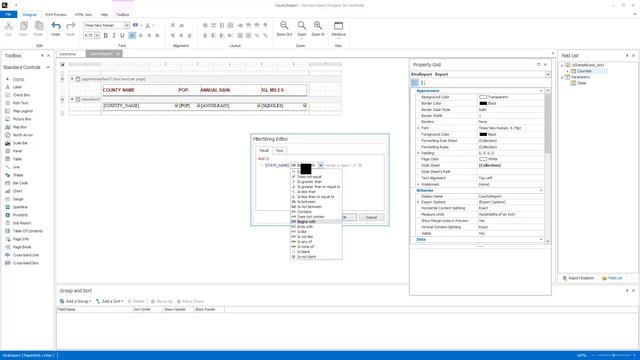Open the Windows view button
The height and width of the screenshot is (360, 640).
pos(338,29)
